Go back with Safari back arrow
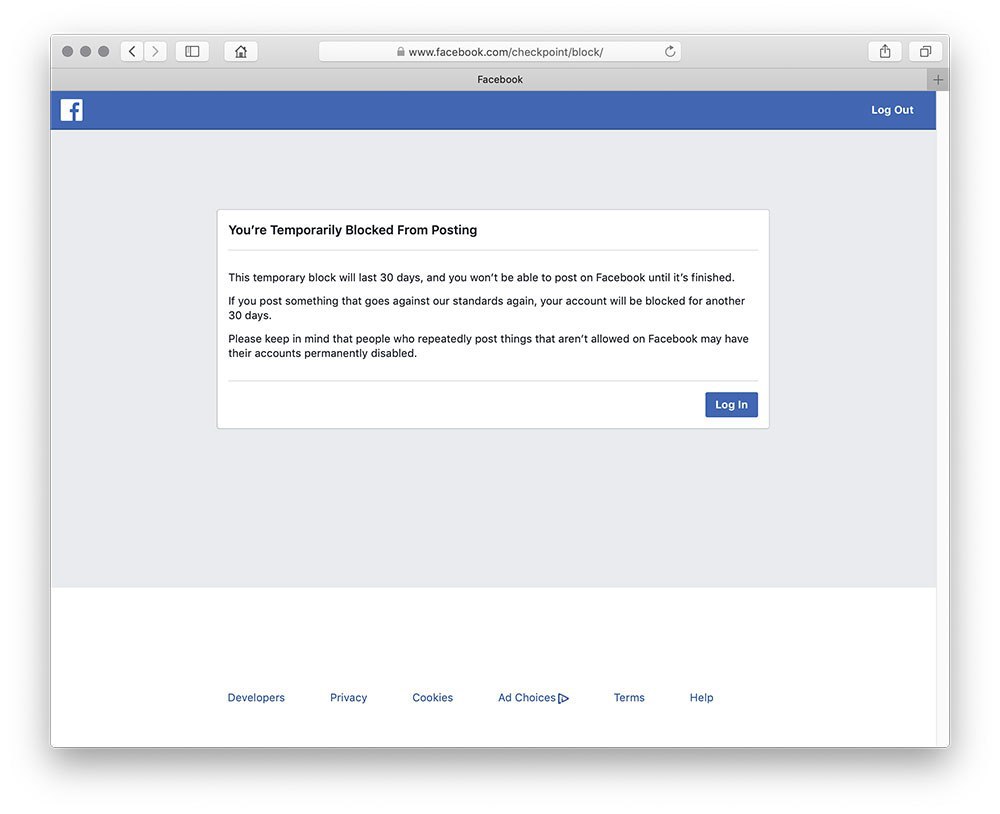Viewport: 1000px width, 814px height. coord(132,52)
